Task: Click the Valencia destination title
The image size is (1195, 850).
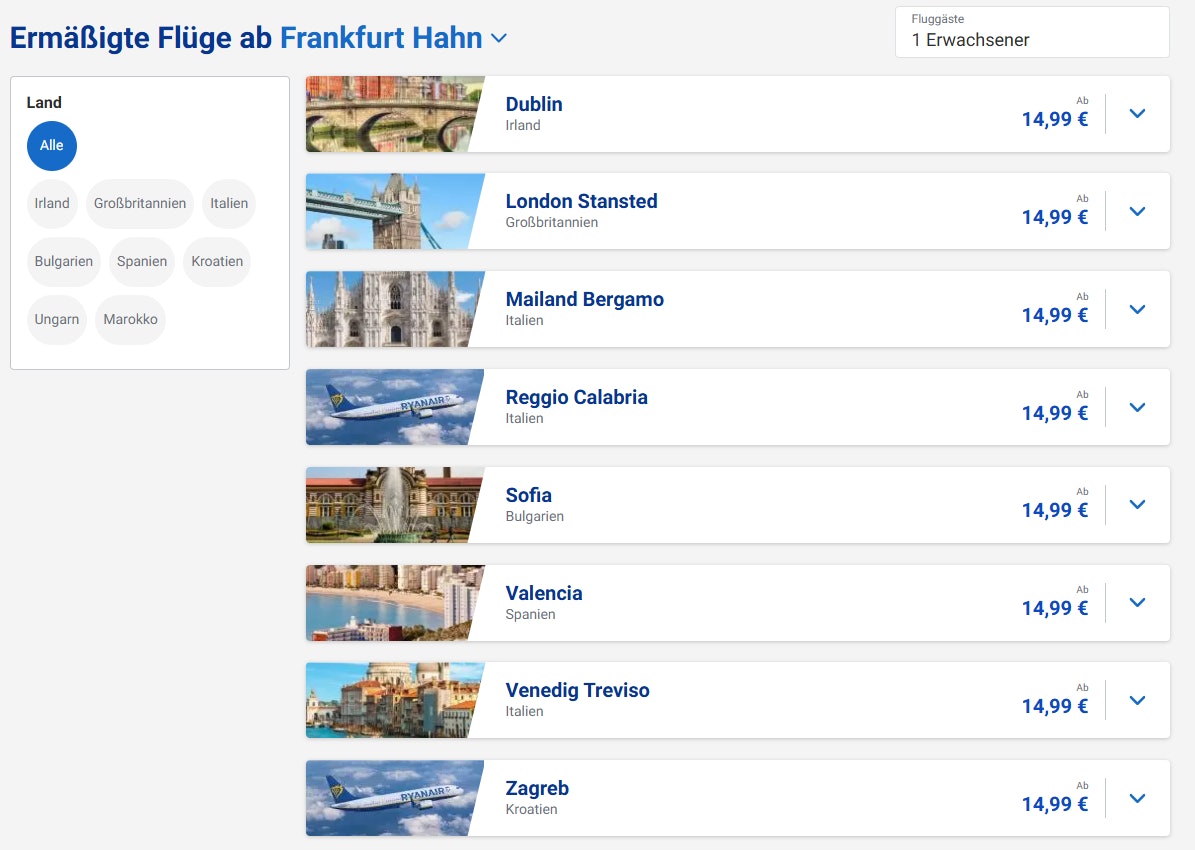Action: [544, 594]
